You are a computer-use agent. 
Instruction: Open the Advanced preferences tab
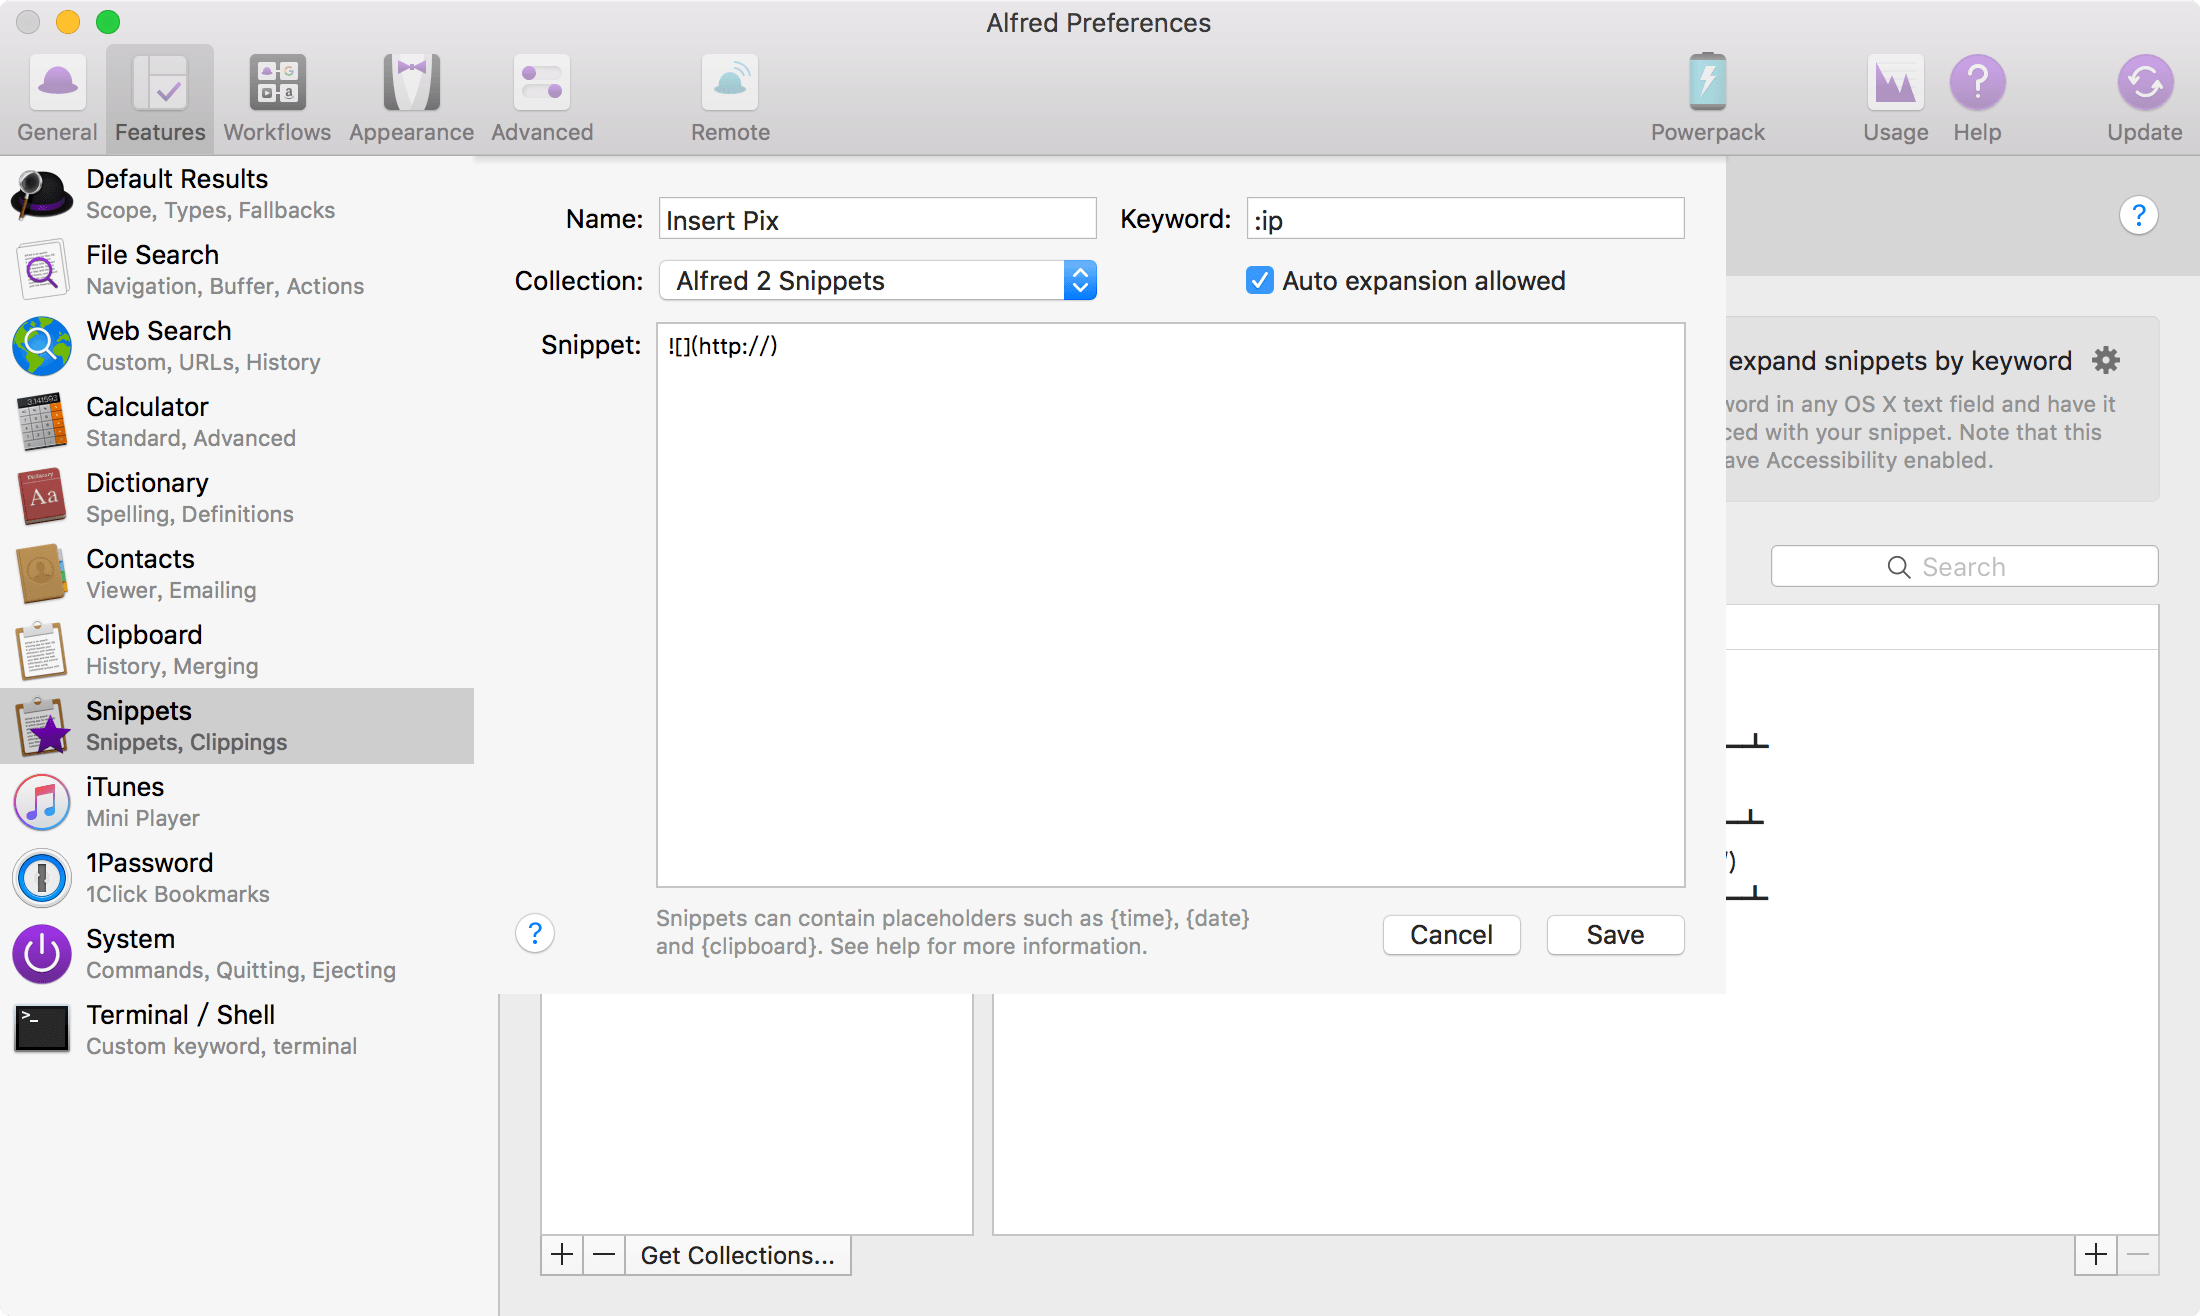click(542, 98)
